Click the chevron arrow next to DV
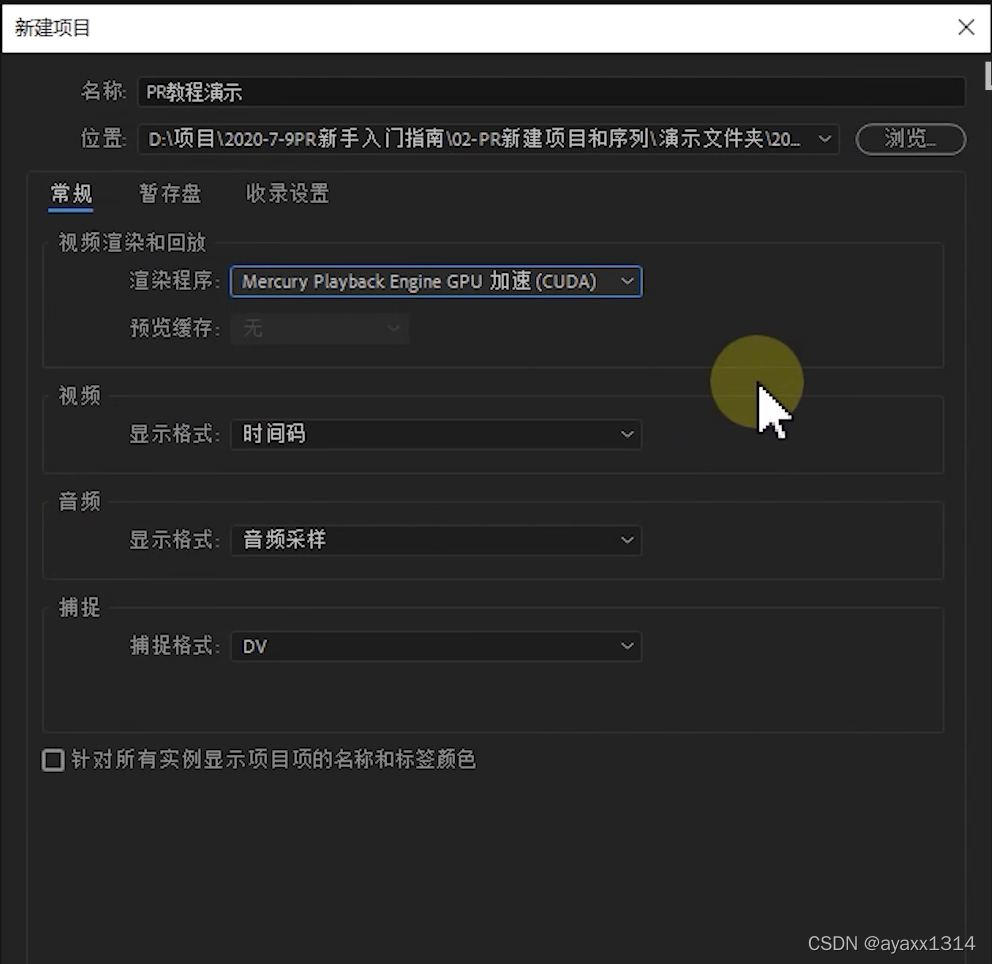Image resolution: width=992 pixels, height=964 pixels. coord(627,646)
